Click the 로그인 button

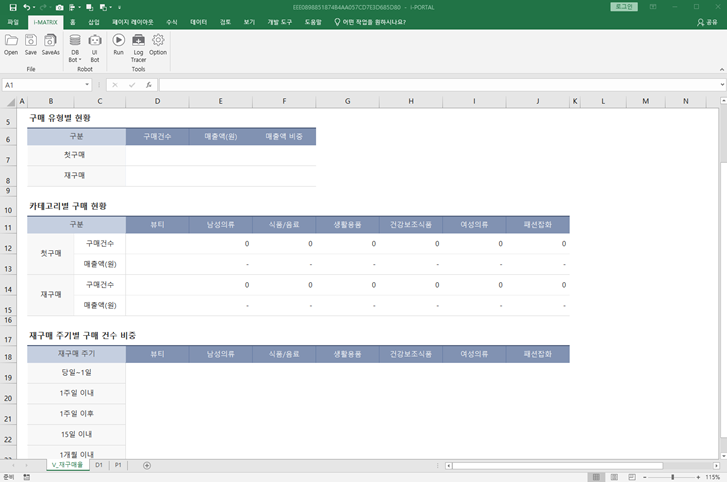[x=626, y=7]
